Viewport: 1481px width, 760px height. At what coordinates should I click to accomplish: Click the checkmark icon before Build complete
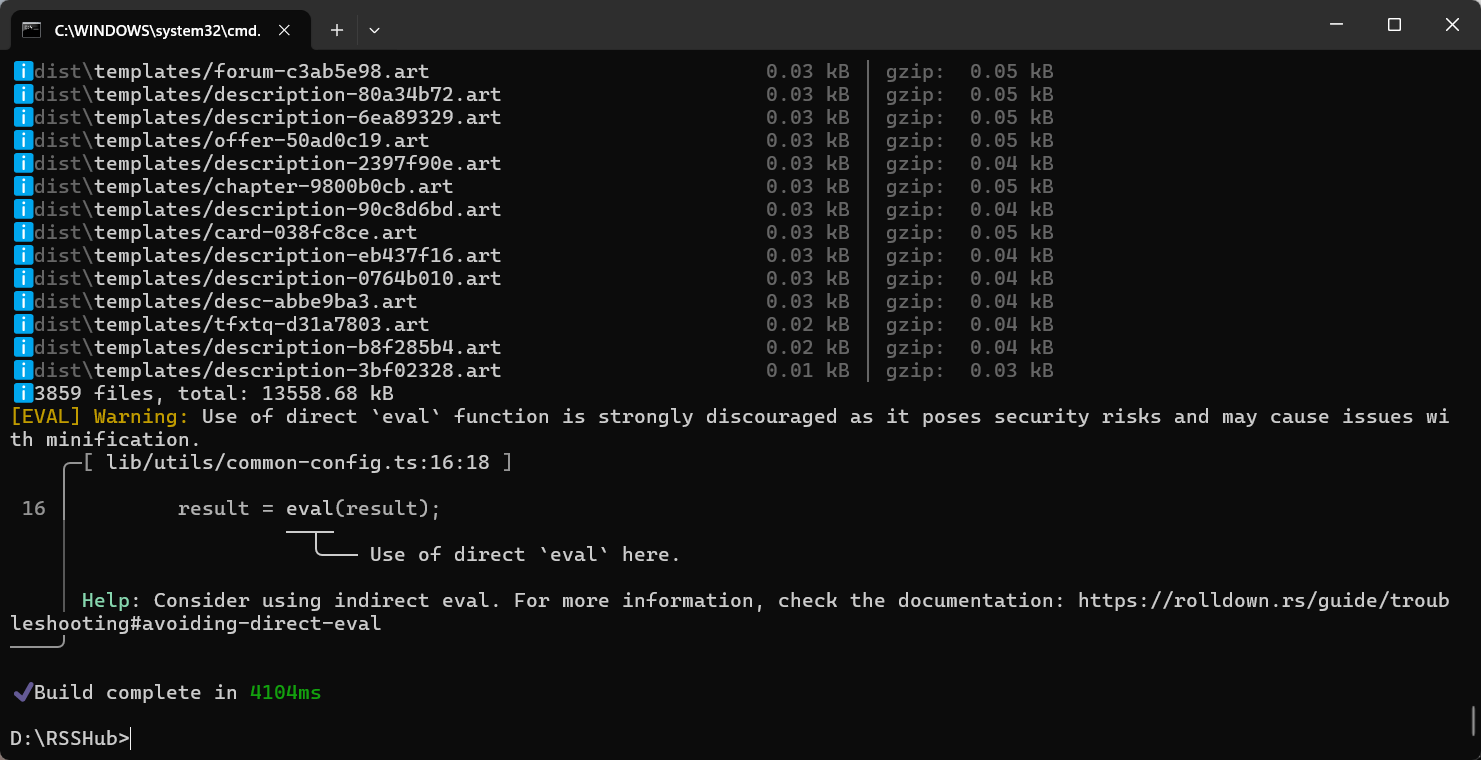click(21, 692)
